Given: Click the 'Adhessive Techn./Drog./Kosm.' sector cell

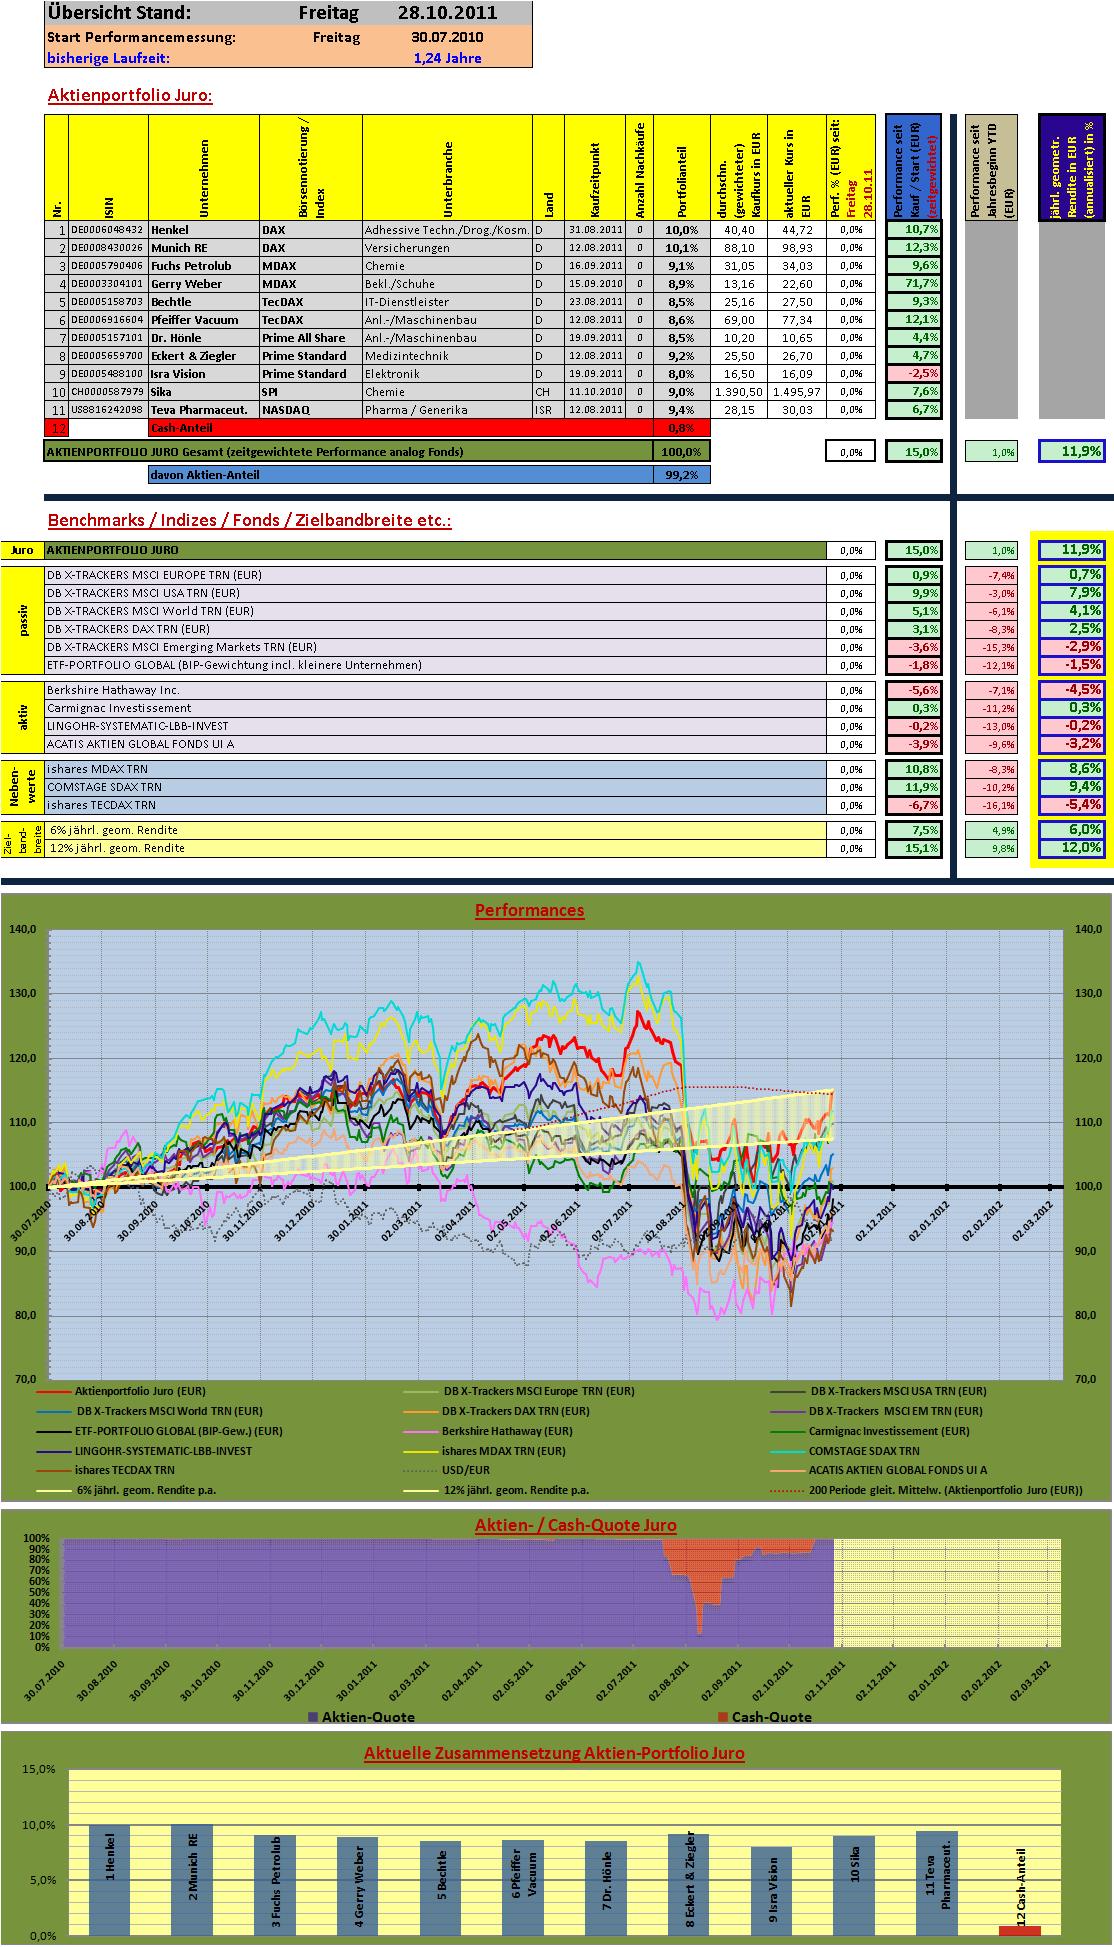Looking at the screenshot, I should (447, 230).
